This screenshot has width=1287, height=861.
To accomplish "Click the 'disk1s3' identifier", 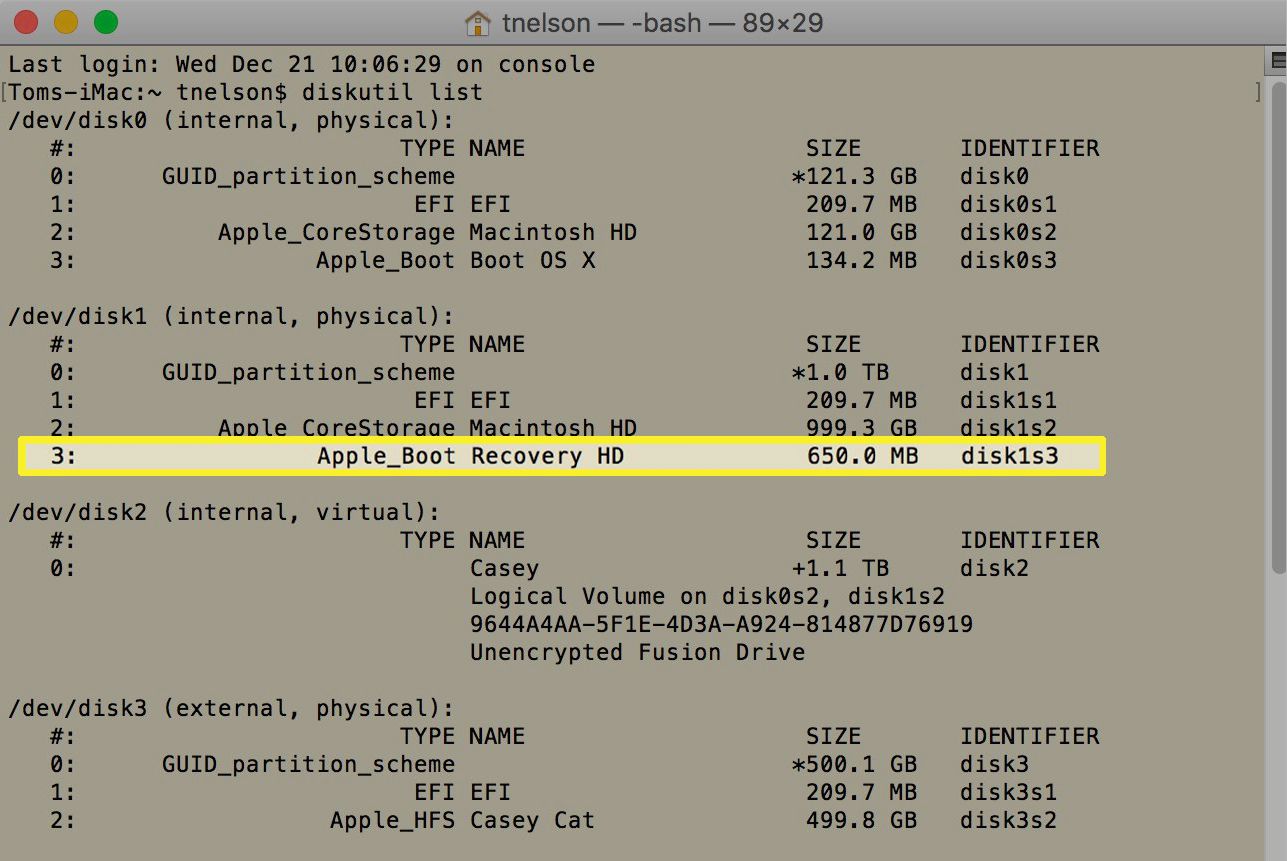I will (1009, 457).
